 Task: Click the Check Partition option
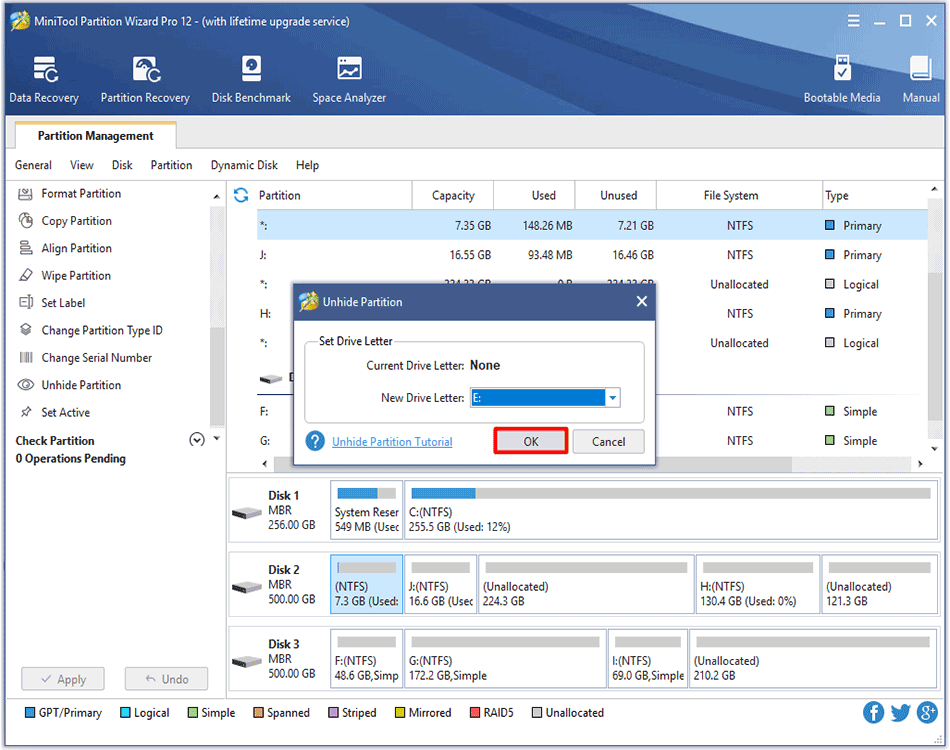[55, 440]
